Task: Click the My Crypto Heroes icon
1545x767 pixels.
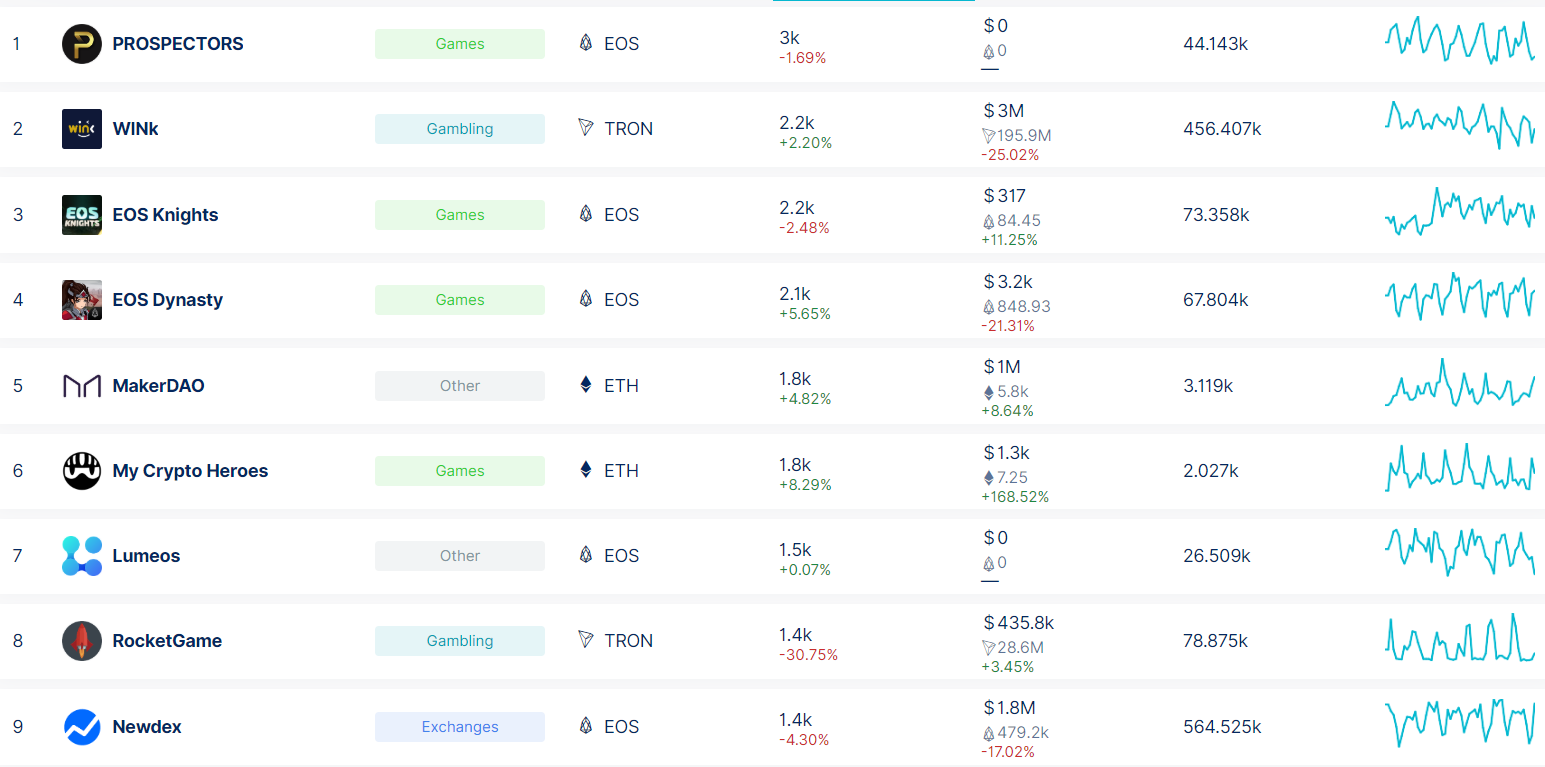Action: pos(81,471)
